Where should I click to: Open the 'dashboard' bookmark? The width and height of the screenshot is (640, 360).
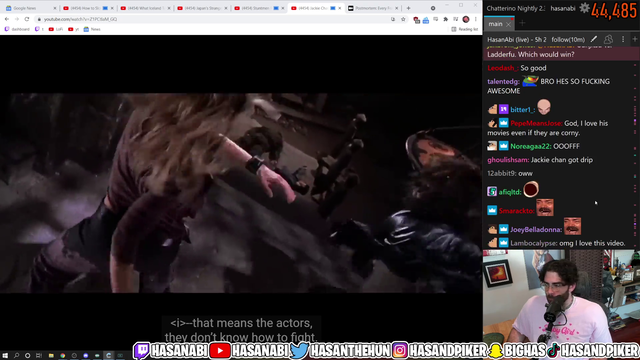(x=17, y=29)
